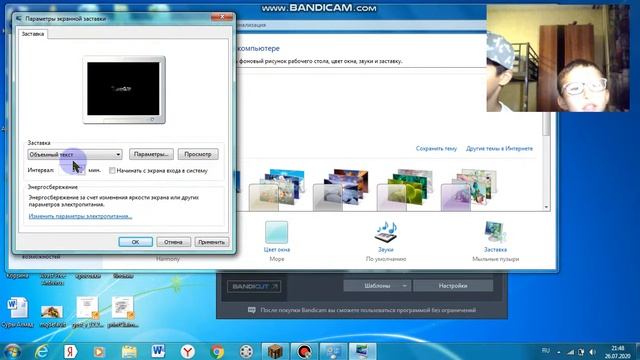Open the red Yandex search taskbar icon
The height and width of the screenshot is (360, 640).
70,351
